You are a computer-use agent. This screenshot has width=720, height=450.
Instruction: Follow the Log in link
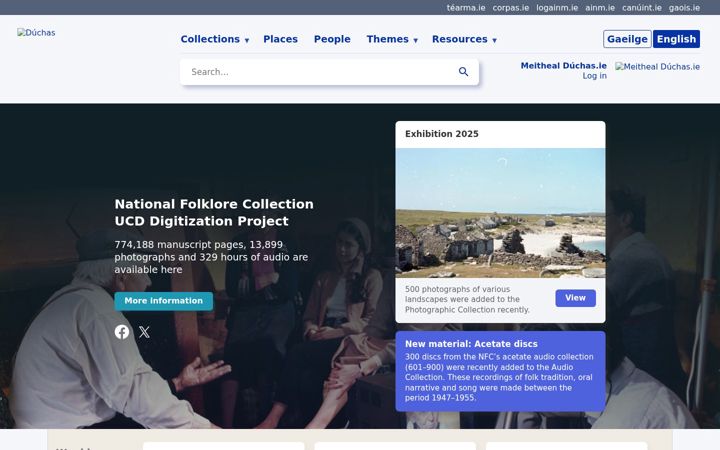[595, 76]
